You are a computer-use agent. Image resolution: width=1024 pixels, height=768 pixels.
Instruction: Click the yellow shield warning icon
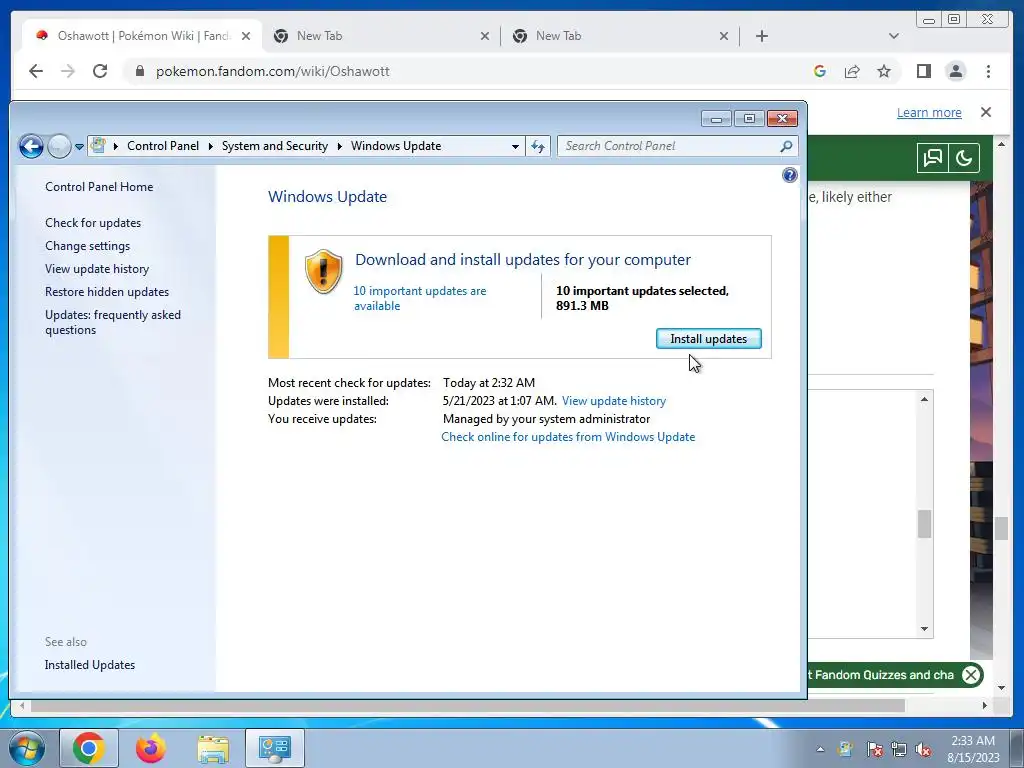tap(323, 271)
